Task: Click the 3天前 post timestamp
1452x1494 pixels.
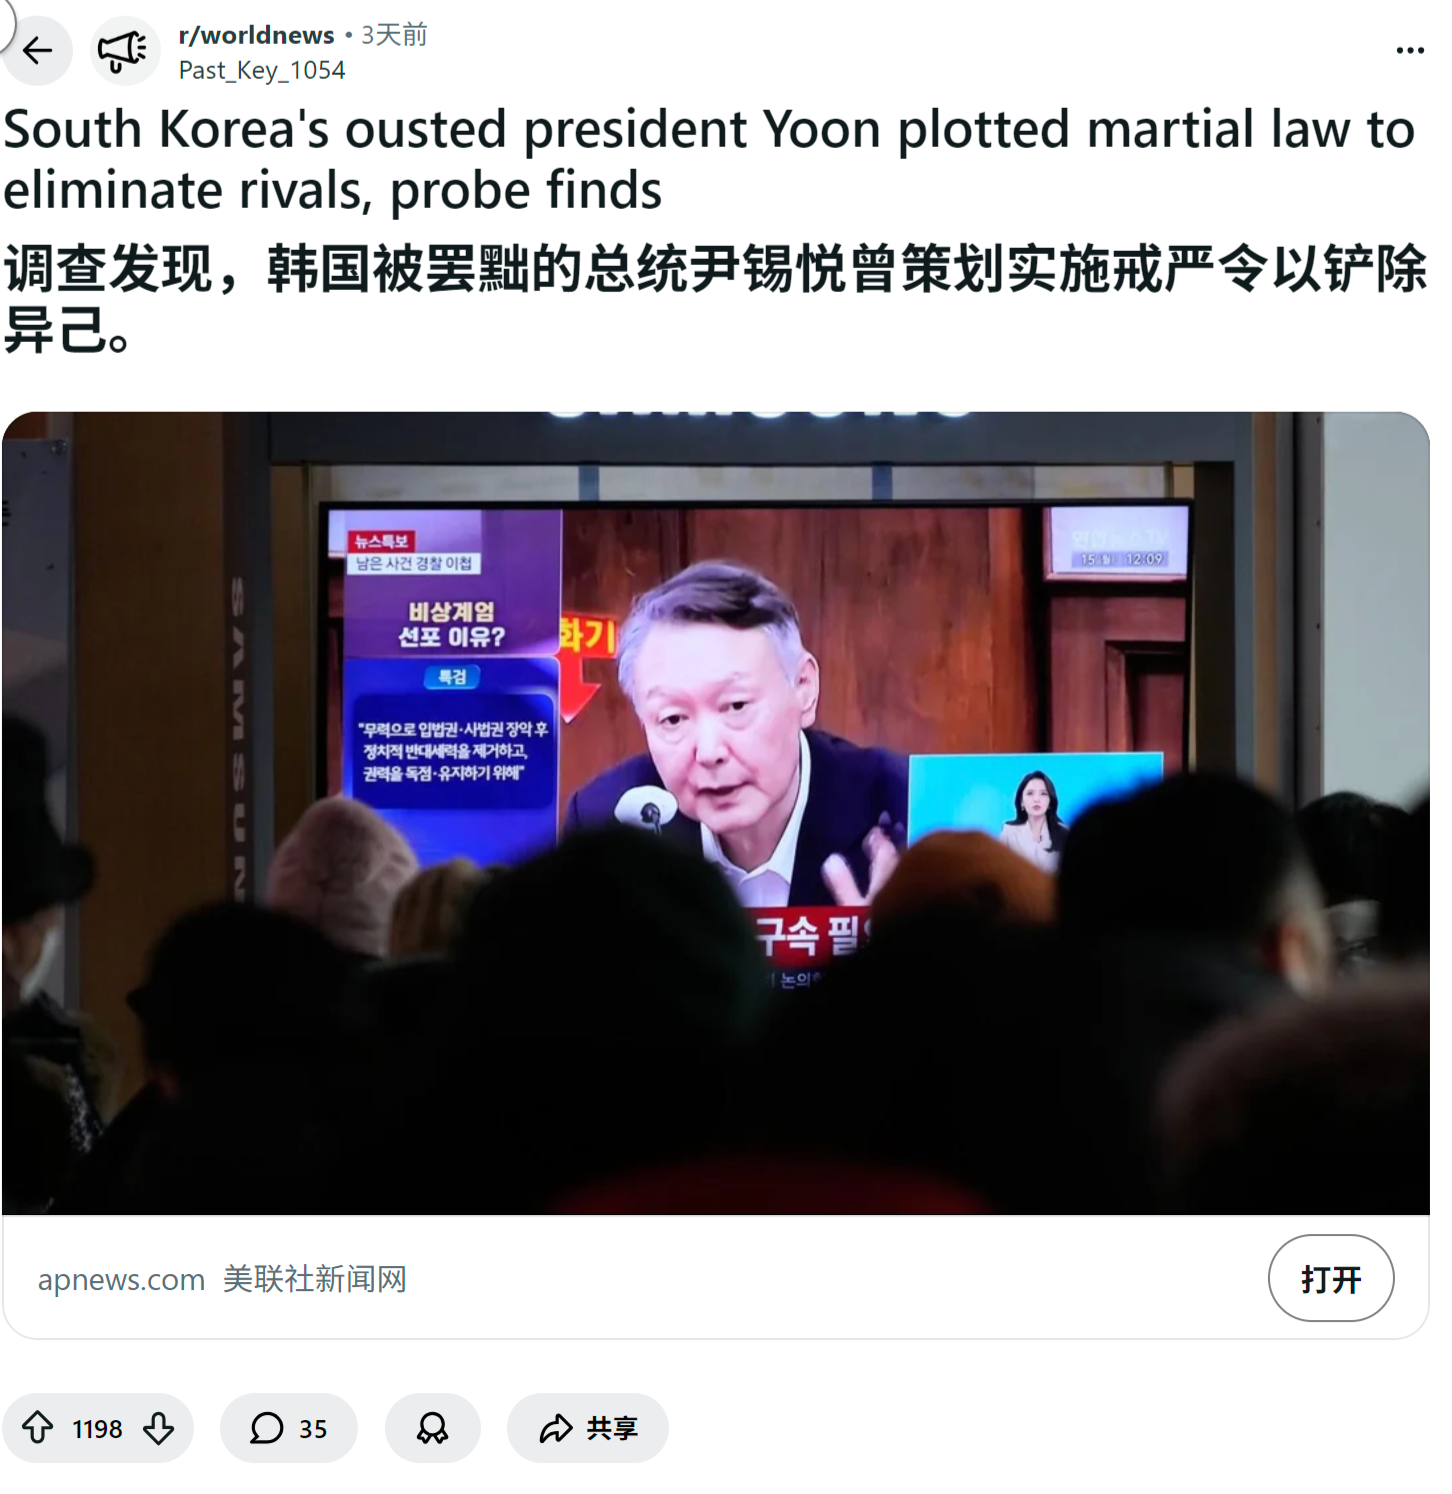Action: click(x=394, y=35)
